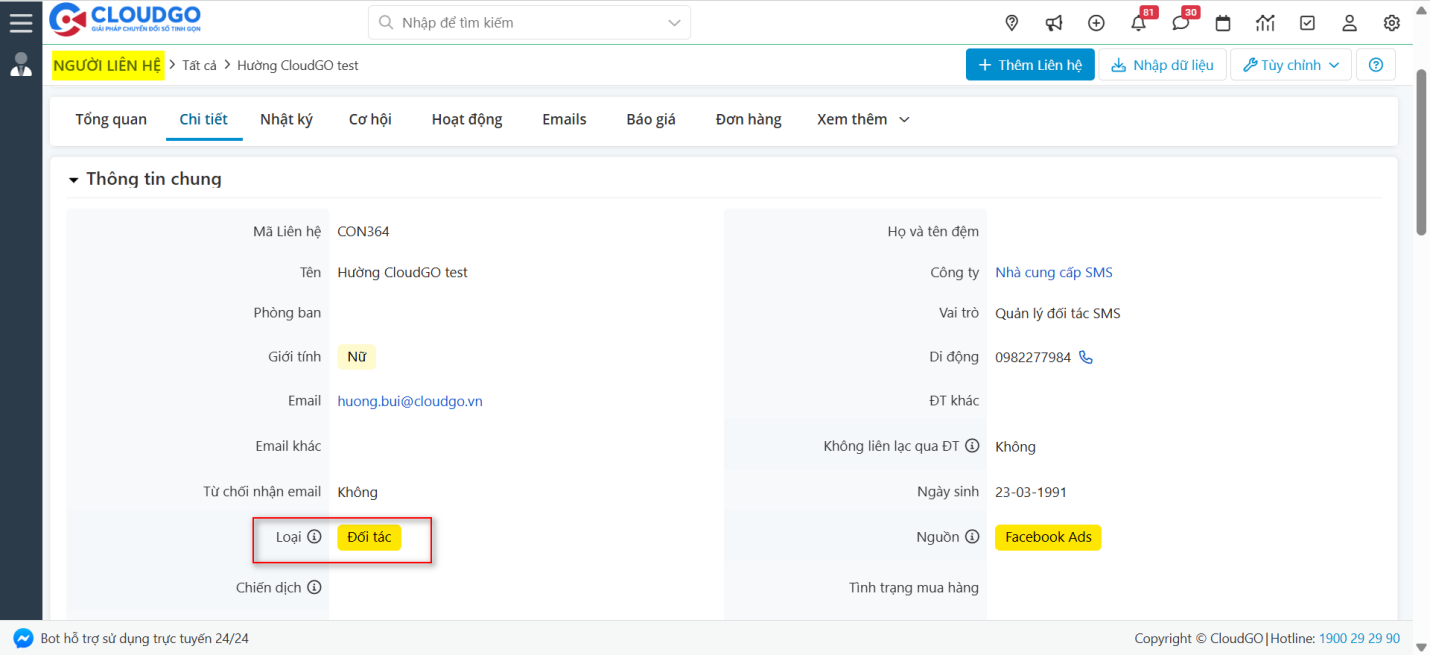Open quick create with the plus circle icon
This screenshot has width=1430, height=655.
coord(1096,22)
